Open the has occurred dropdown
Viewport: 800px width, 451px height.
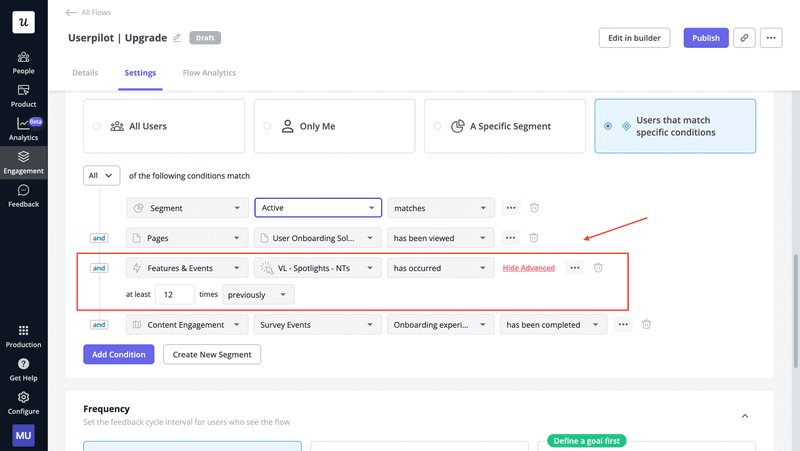pos(441,268)
